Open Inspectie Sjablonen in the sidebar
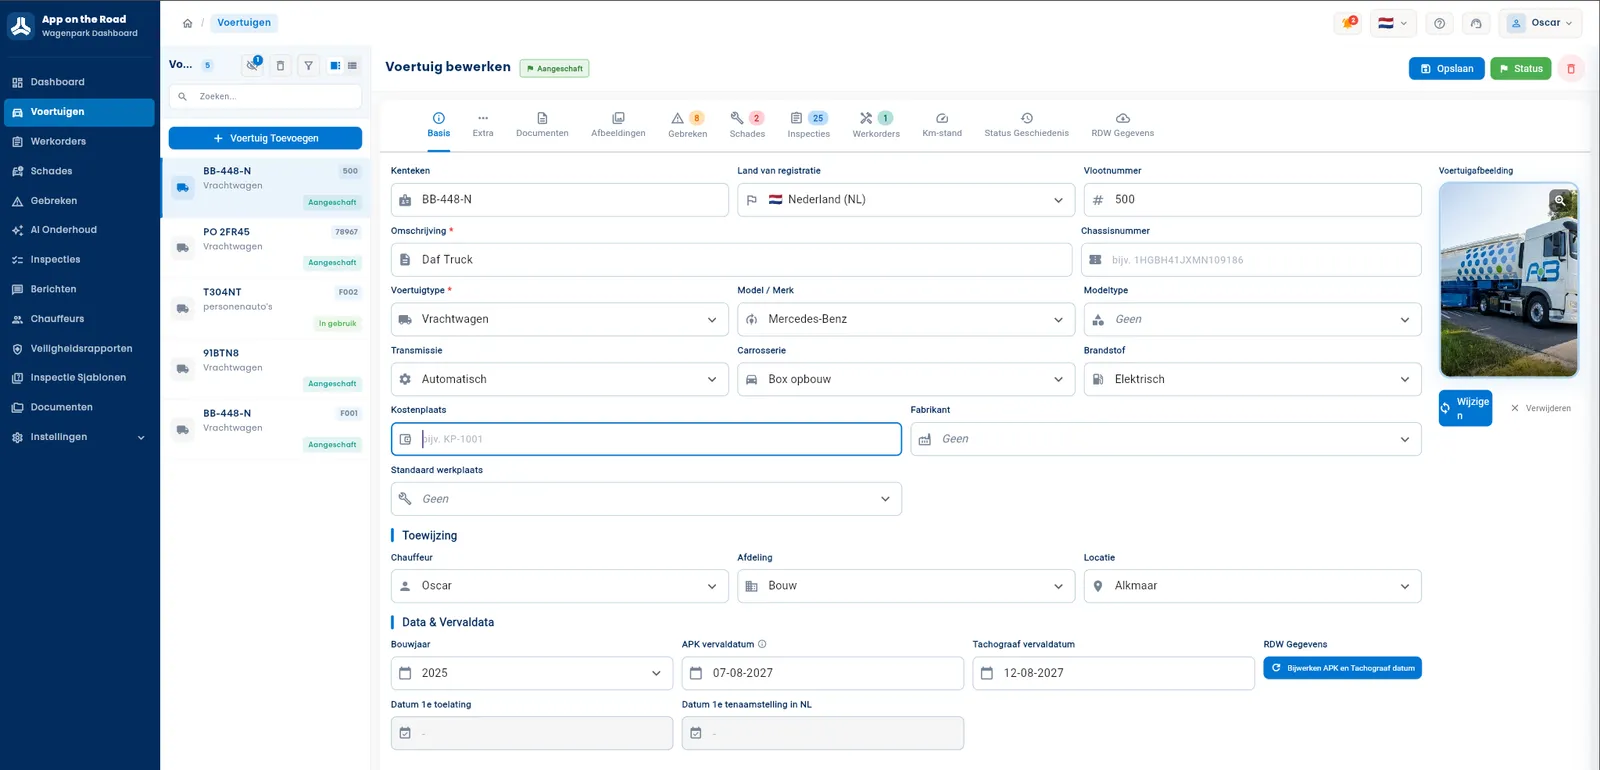1600x770 pixels. (x=79, y=378)
